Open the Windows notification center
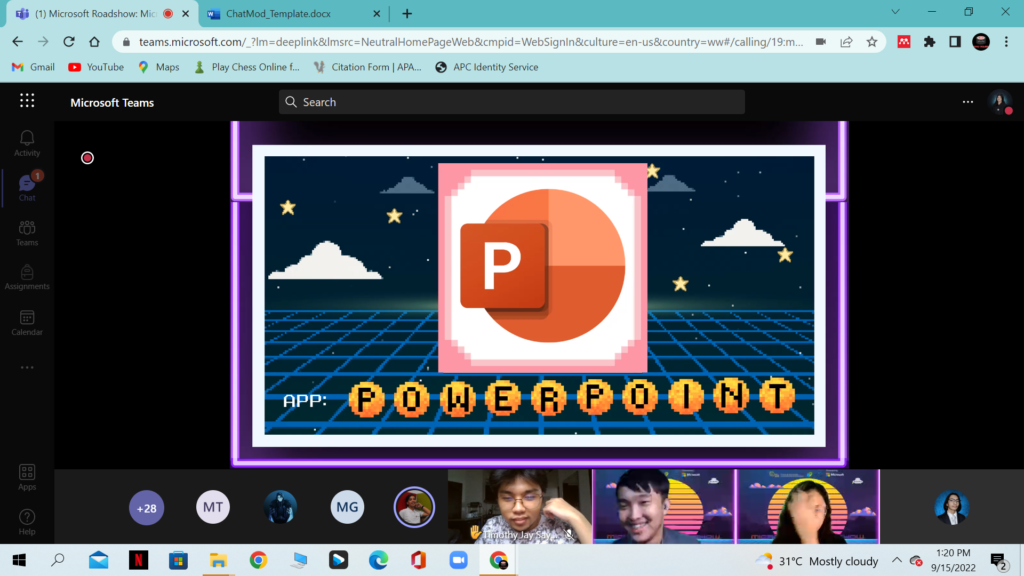 tap(998, 560)
